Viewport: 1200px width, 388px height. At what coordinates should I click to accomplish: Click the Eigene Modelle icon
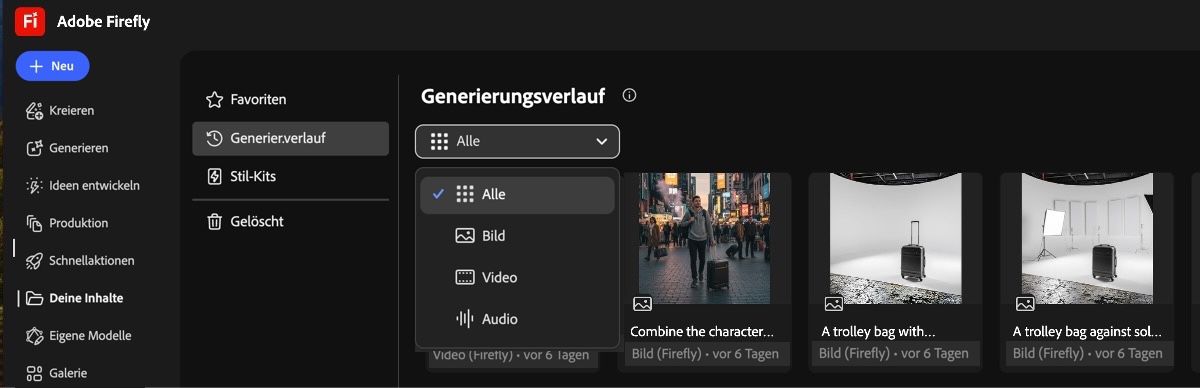(x=34, y=336)
